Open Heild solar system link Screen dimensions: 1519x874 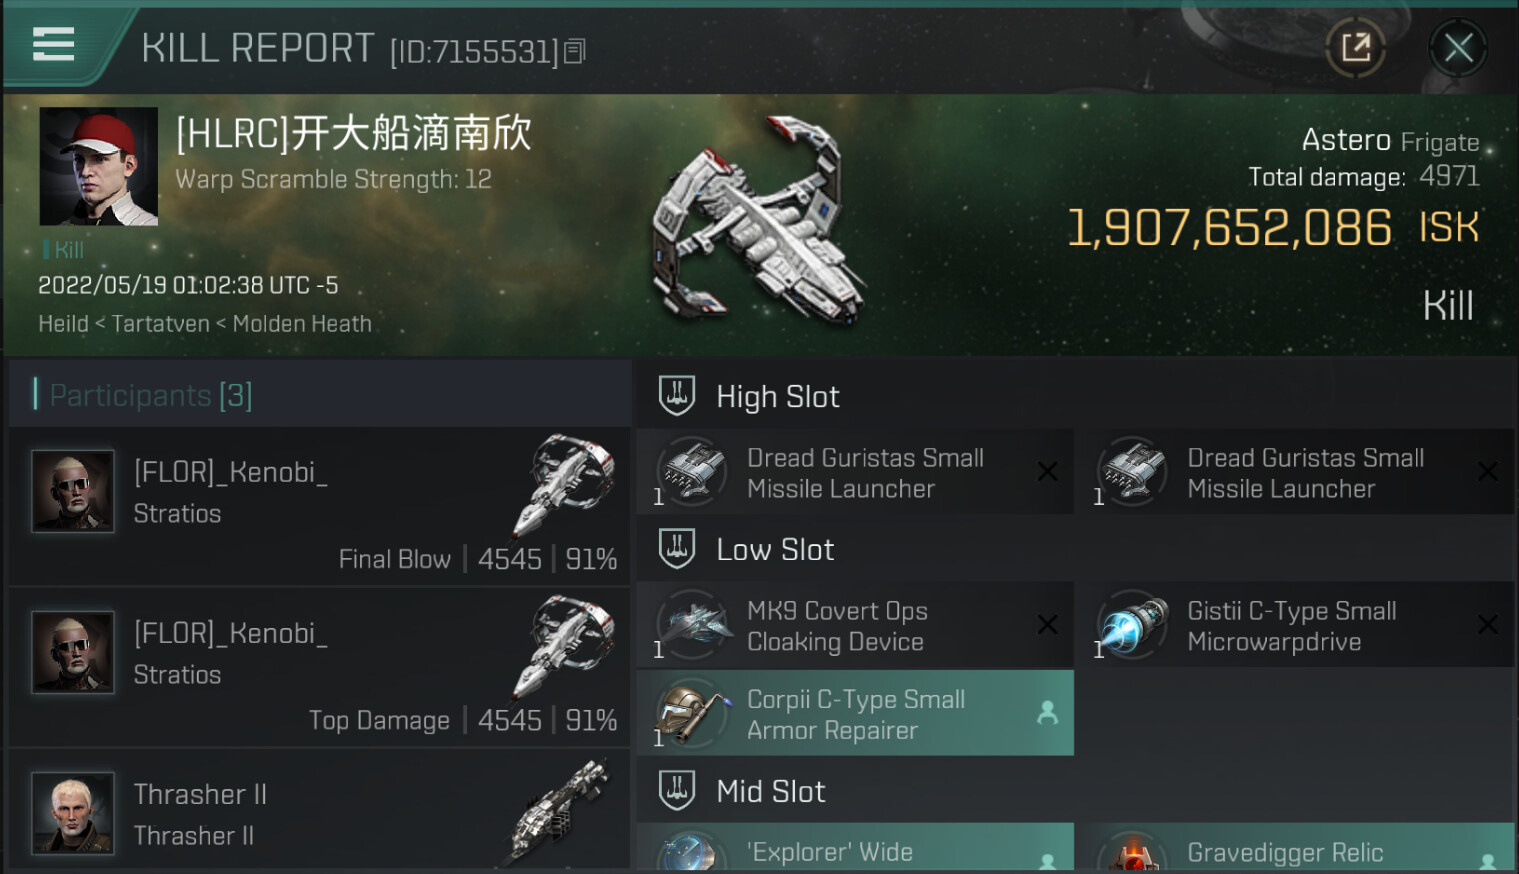[x=63, y=324]
